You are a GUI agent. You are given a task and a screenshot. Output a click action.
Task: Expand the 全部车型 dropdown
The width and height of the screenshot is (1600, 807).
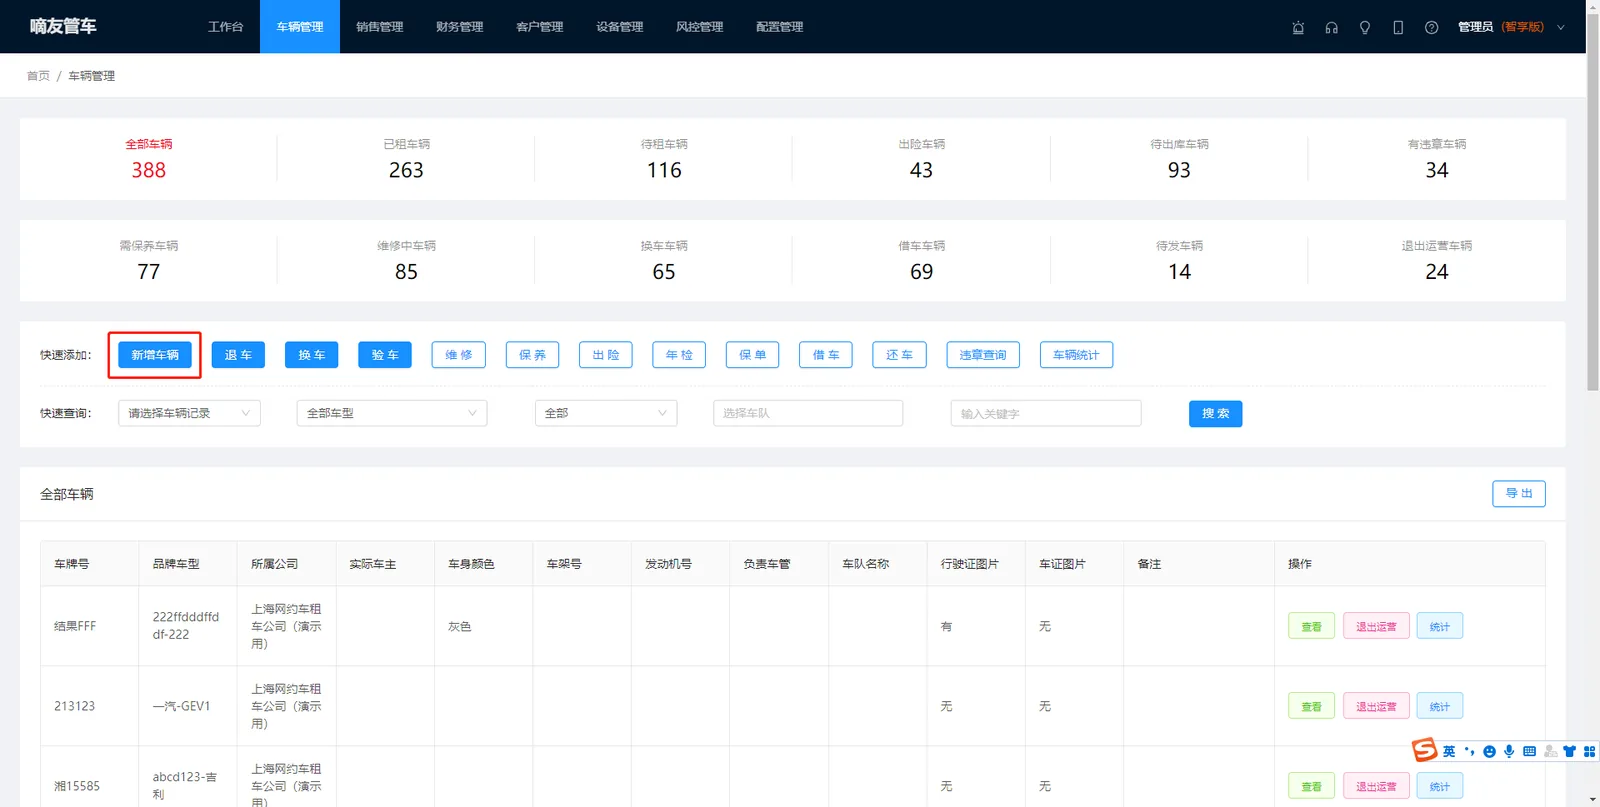392,413
